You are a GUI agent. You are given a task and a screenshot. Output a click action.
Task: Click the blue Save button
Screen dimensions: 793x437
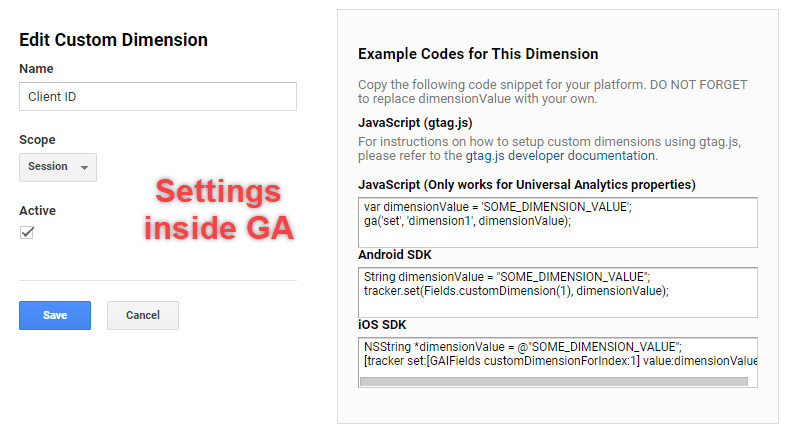[x=55, y=316]
